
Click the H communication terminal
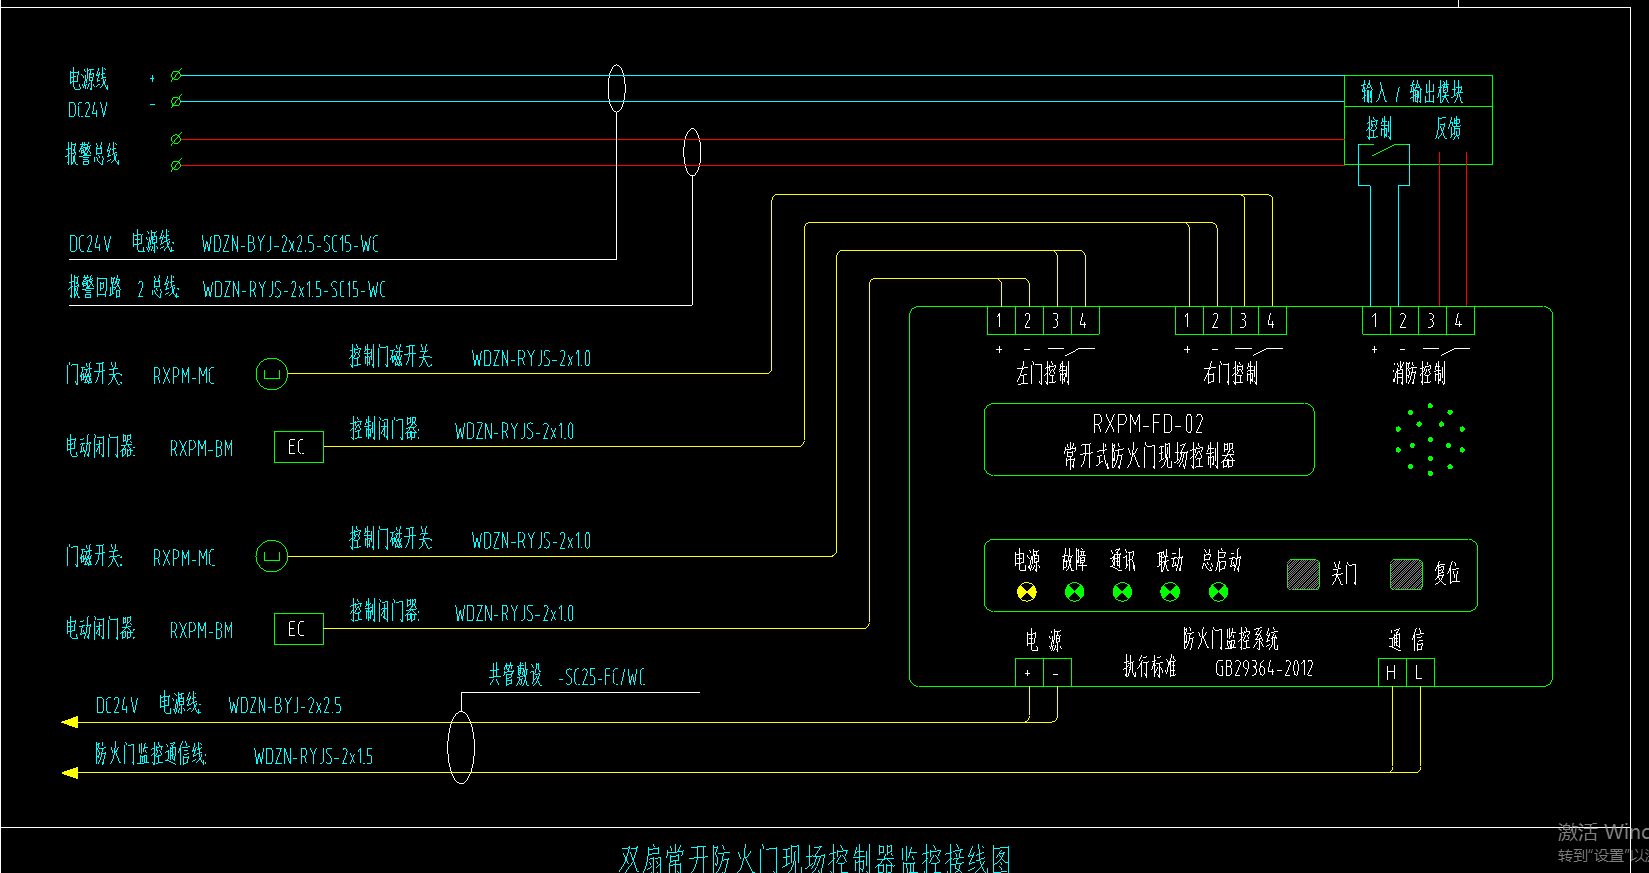coord(1392,673)
